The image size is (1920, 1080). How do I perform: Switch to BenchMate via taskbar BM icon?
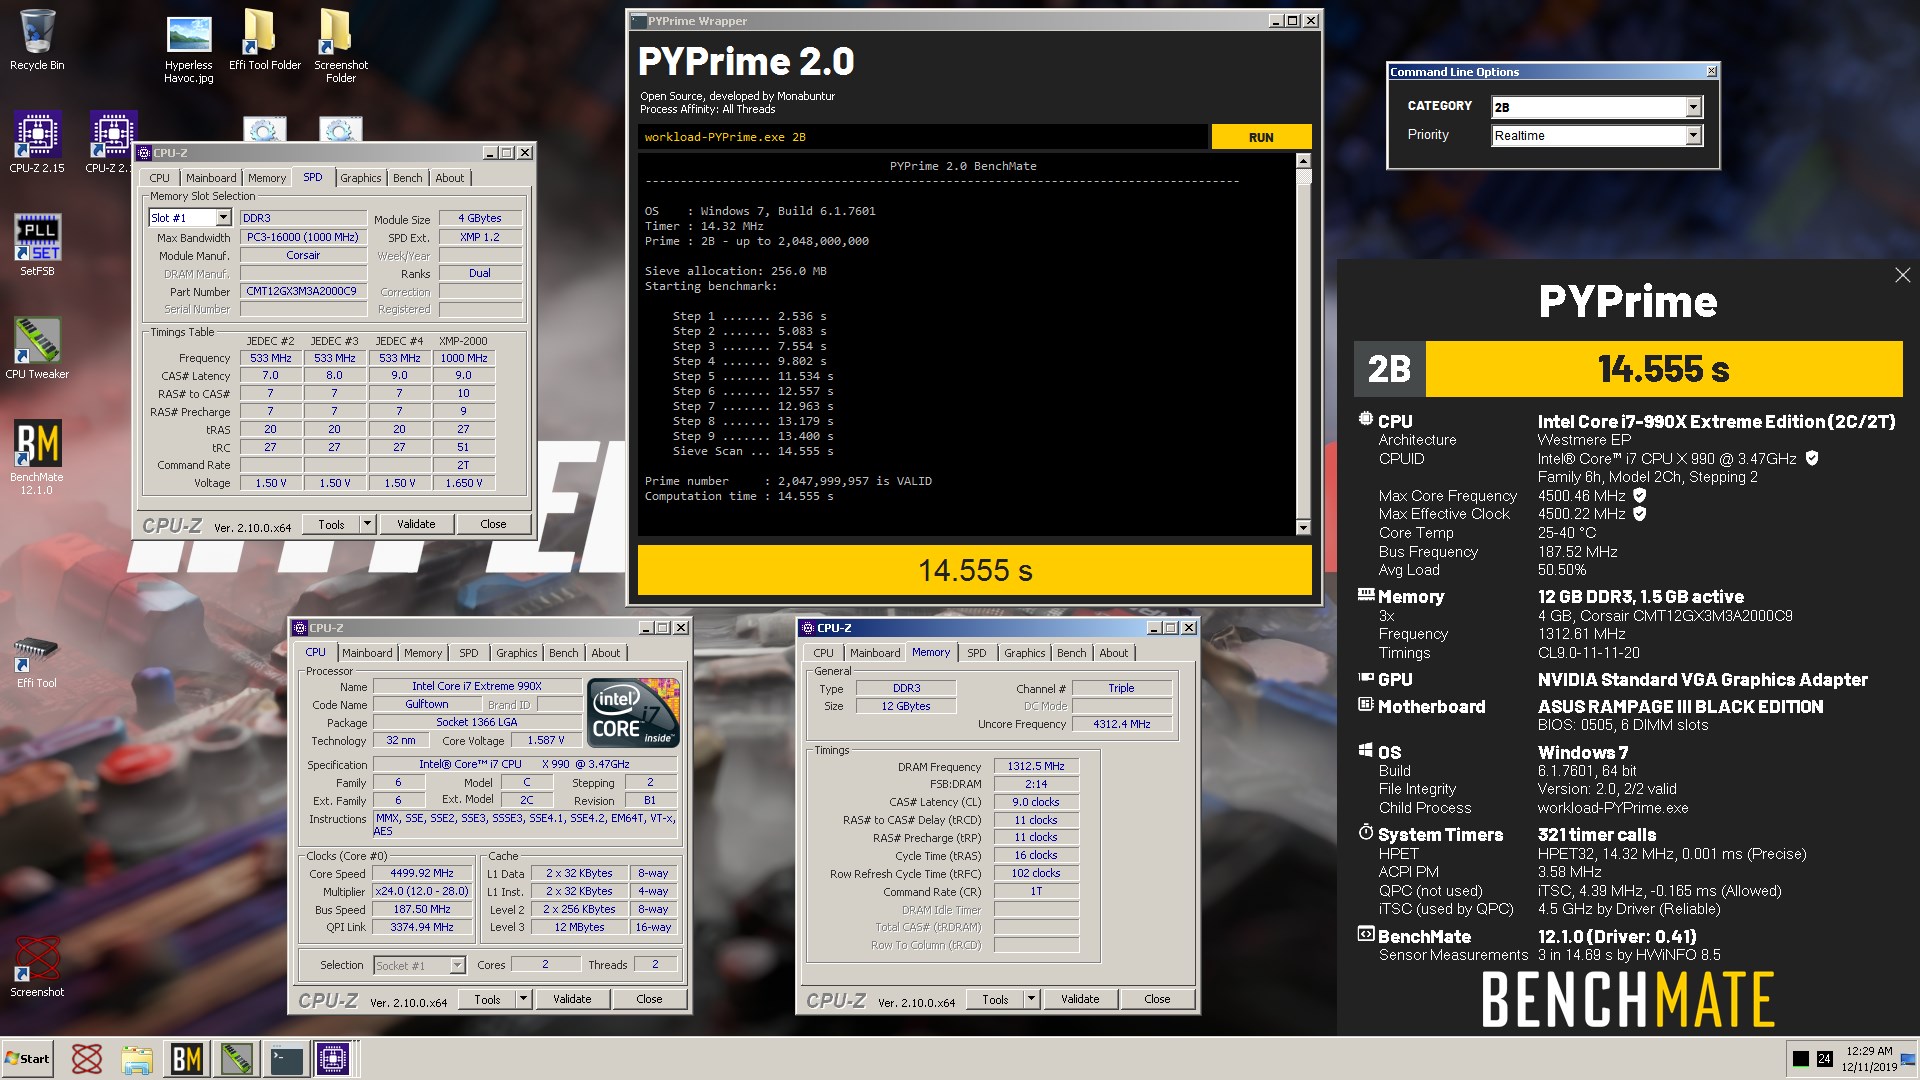187,1059
